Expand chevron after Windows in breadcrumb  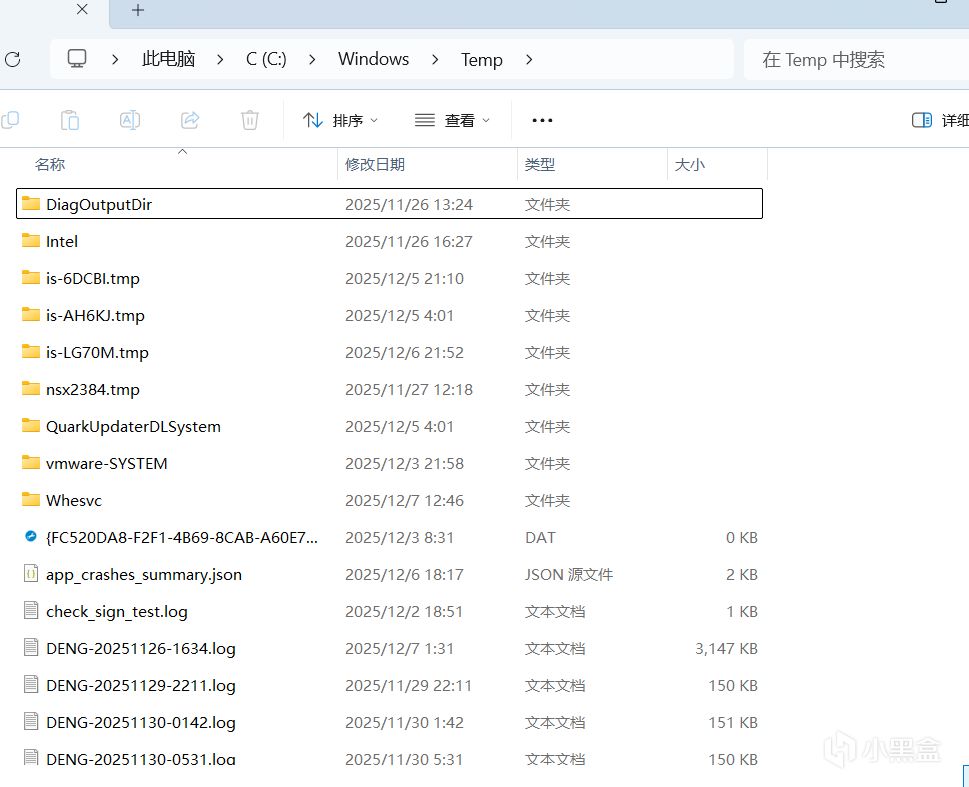pyautogui.click(x=435, y=59)
